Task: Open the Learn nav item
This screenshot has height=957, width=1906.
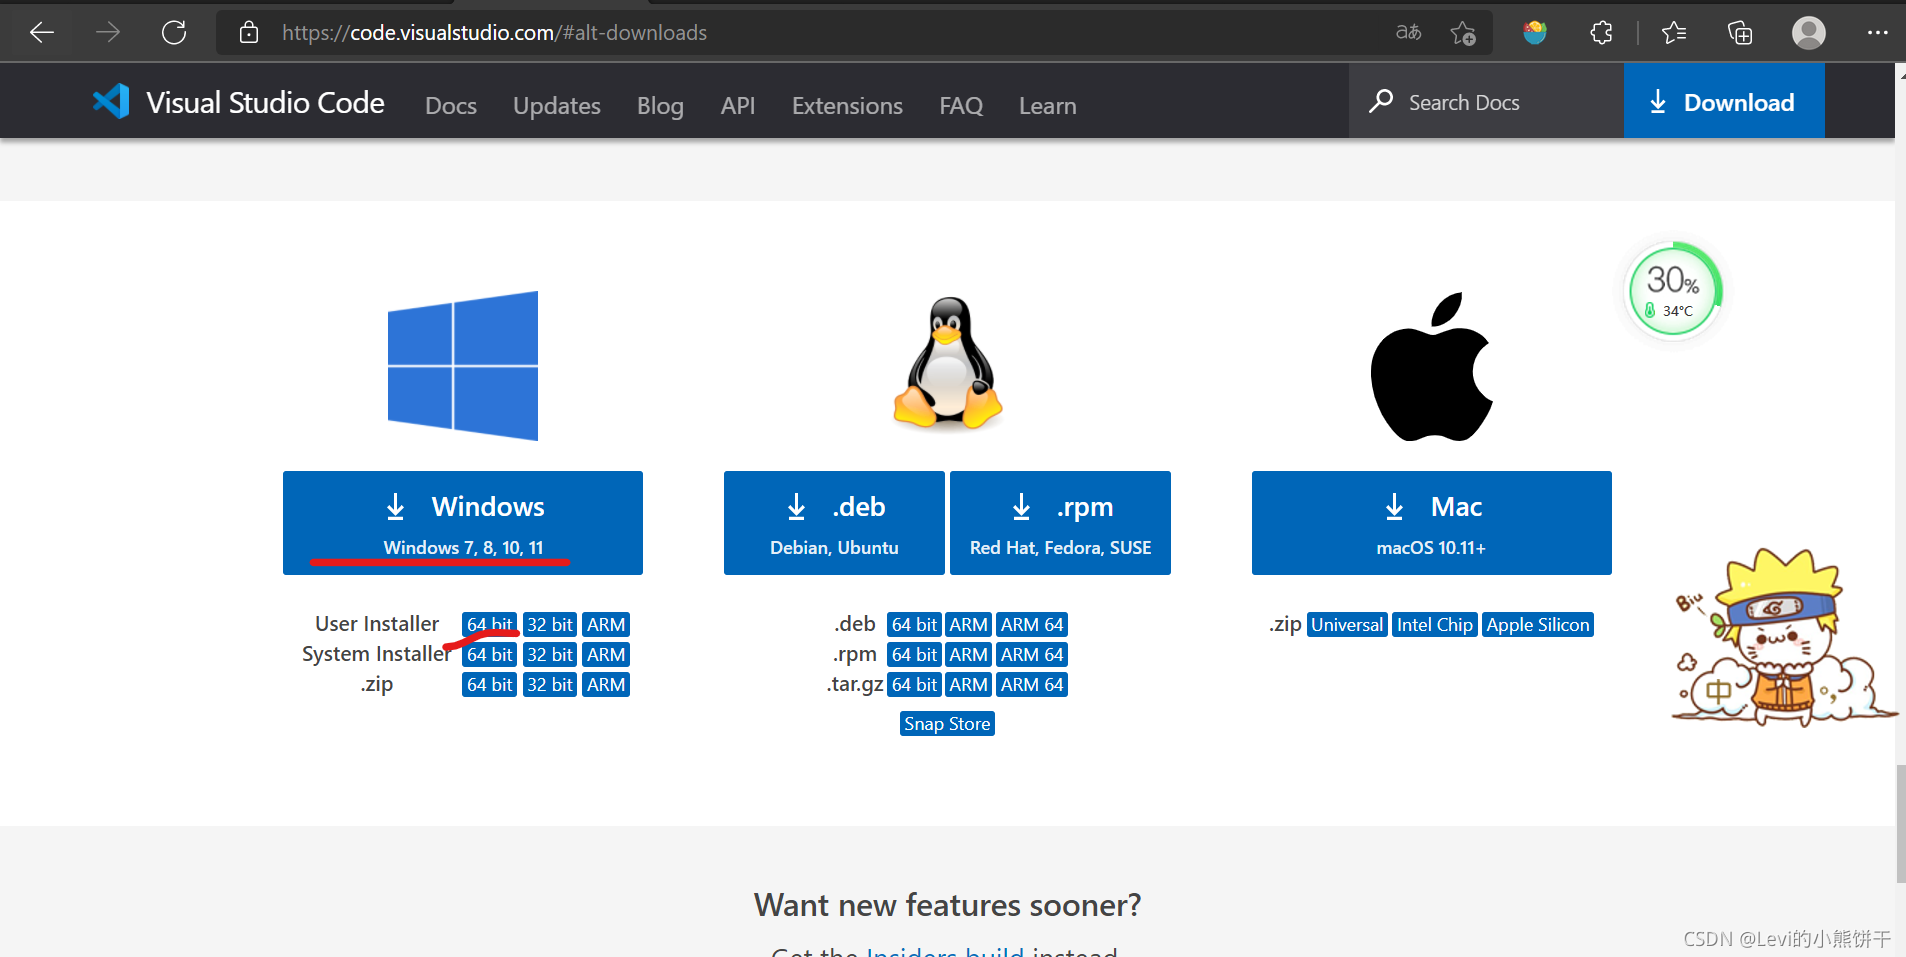Action: (x=1048, y=105)
